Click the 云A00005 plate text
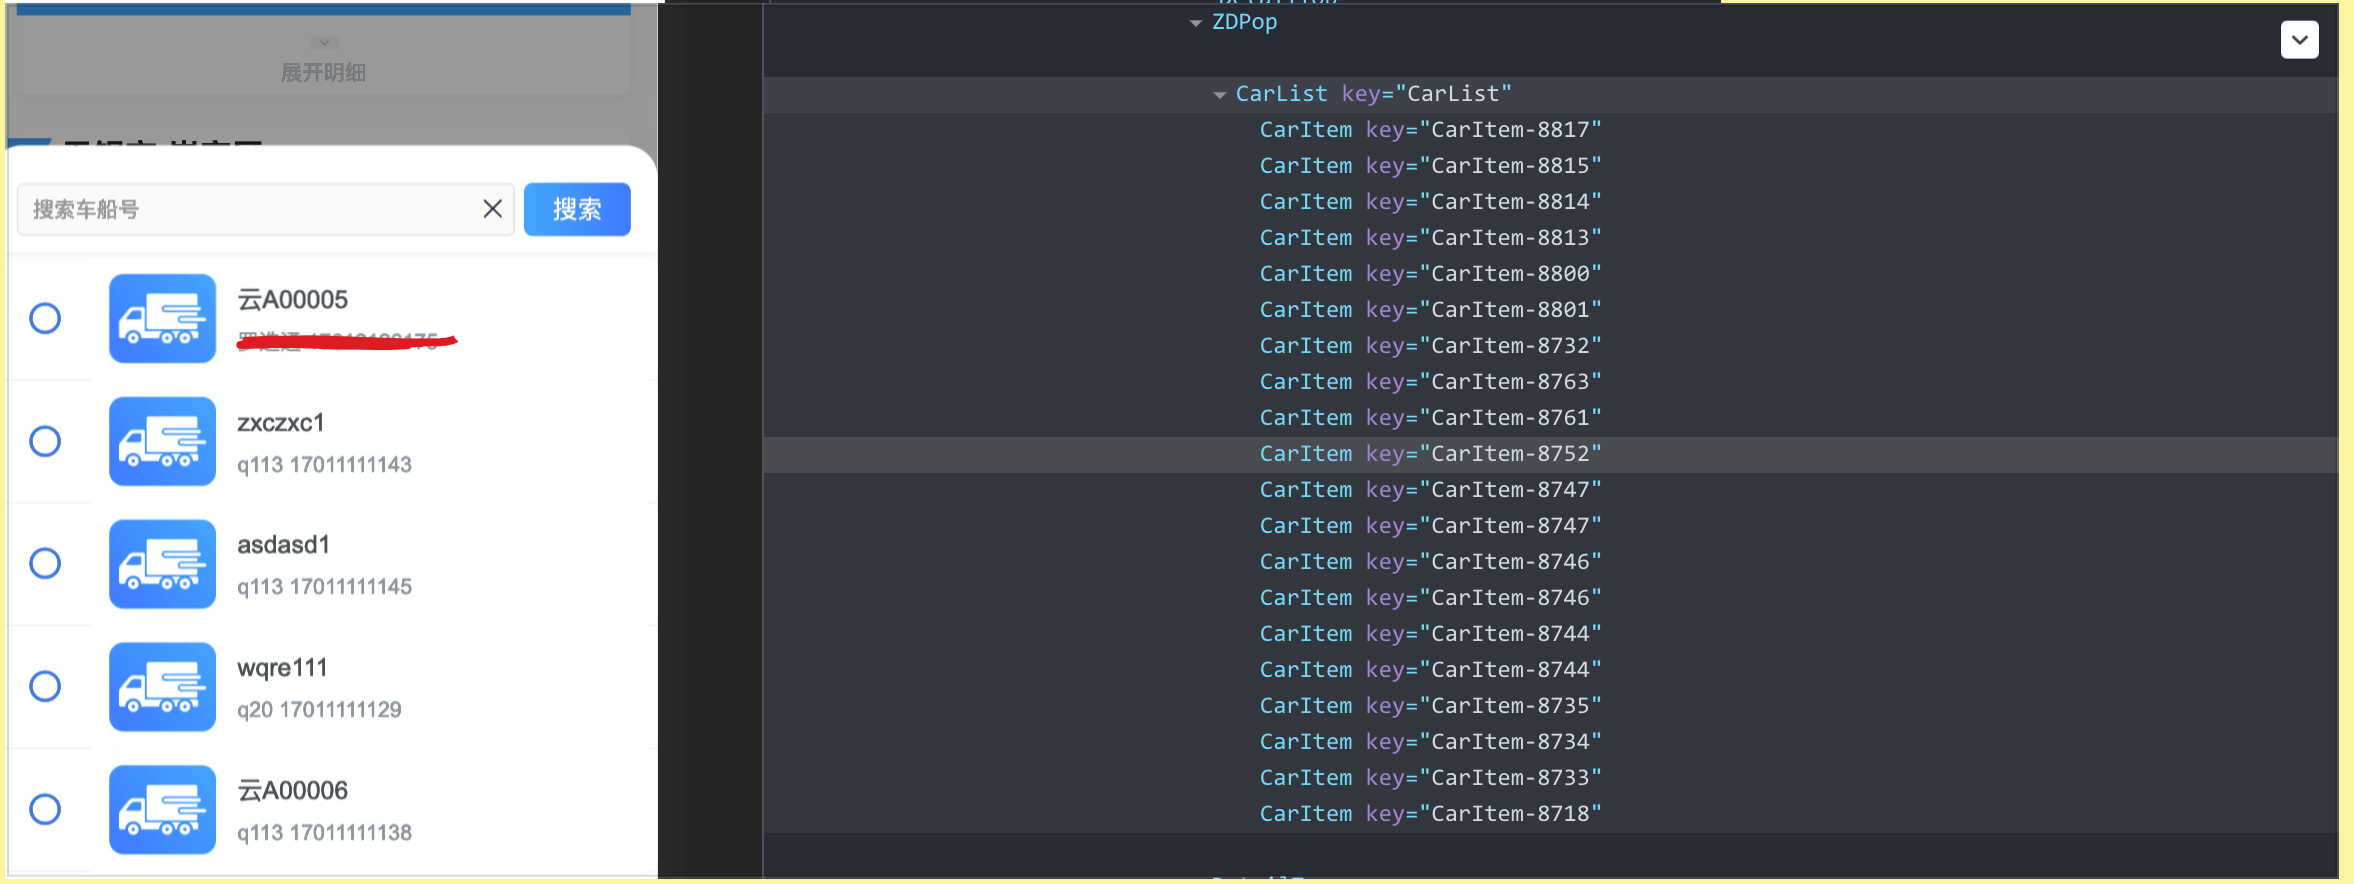 [292, 300]
